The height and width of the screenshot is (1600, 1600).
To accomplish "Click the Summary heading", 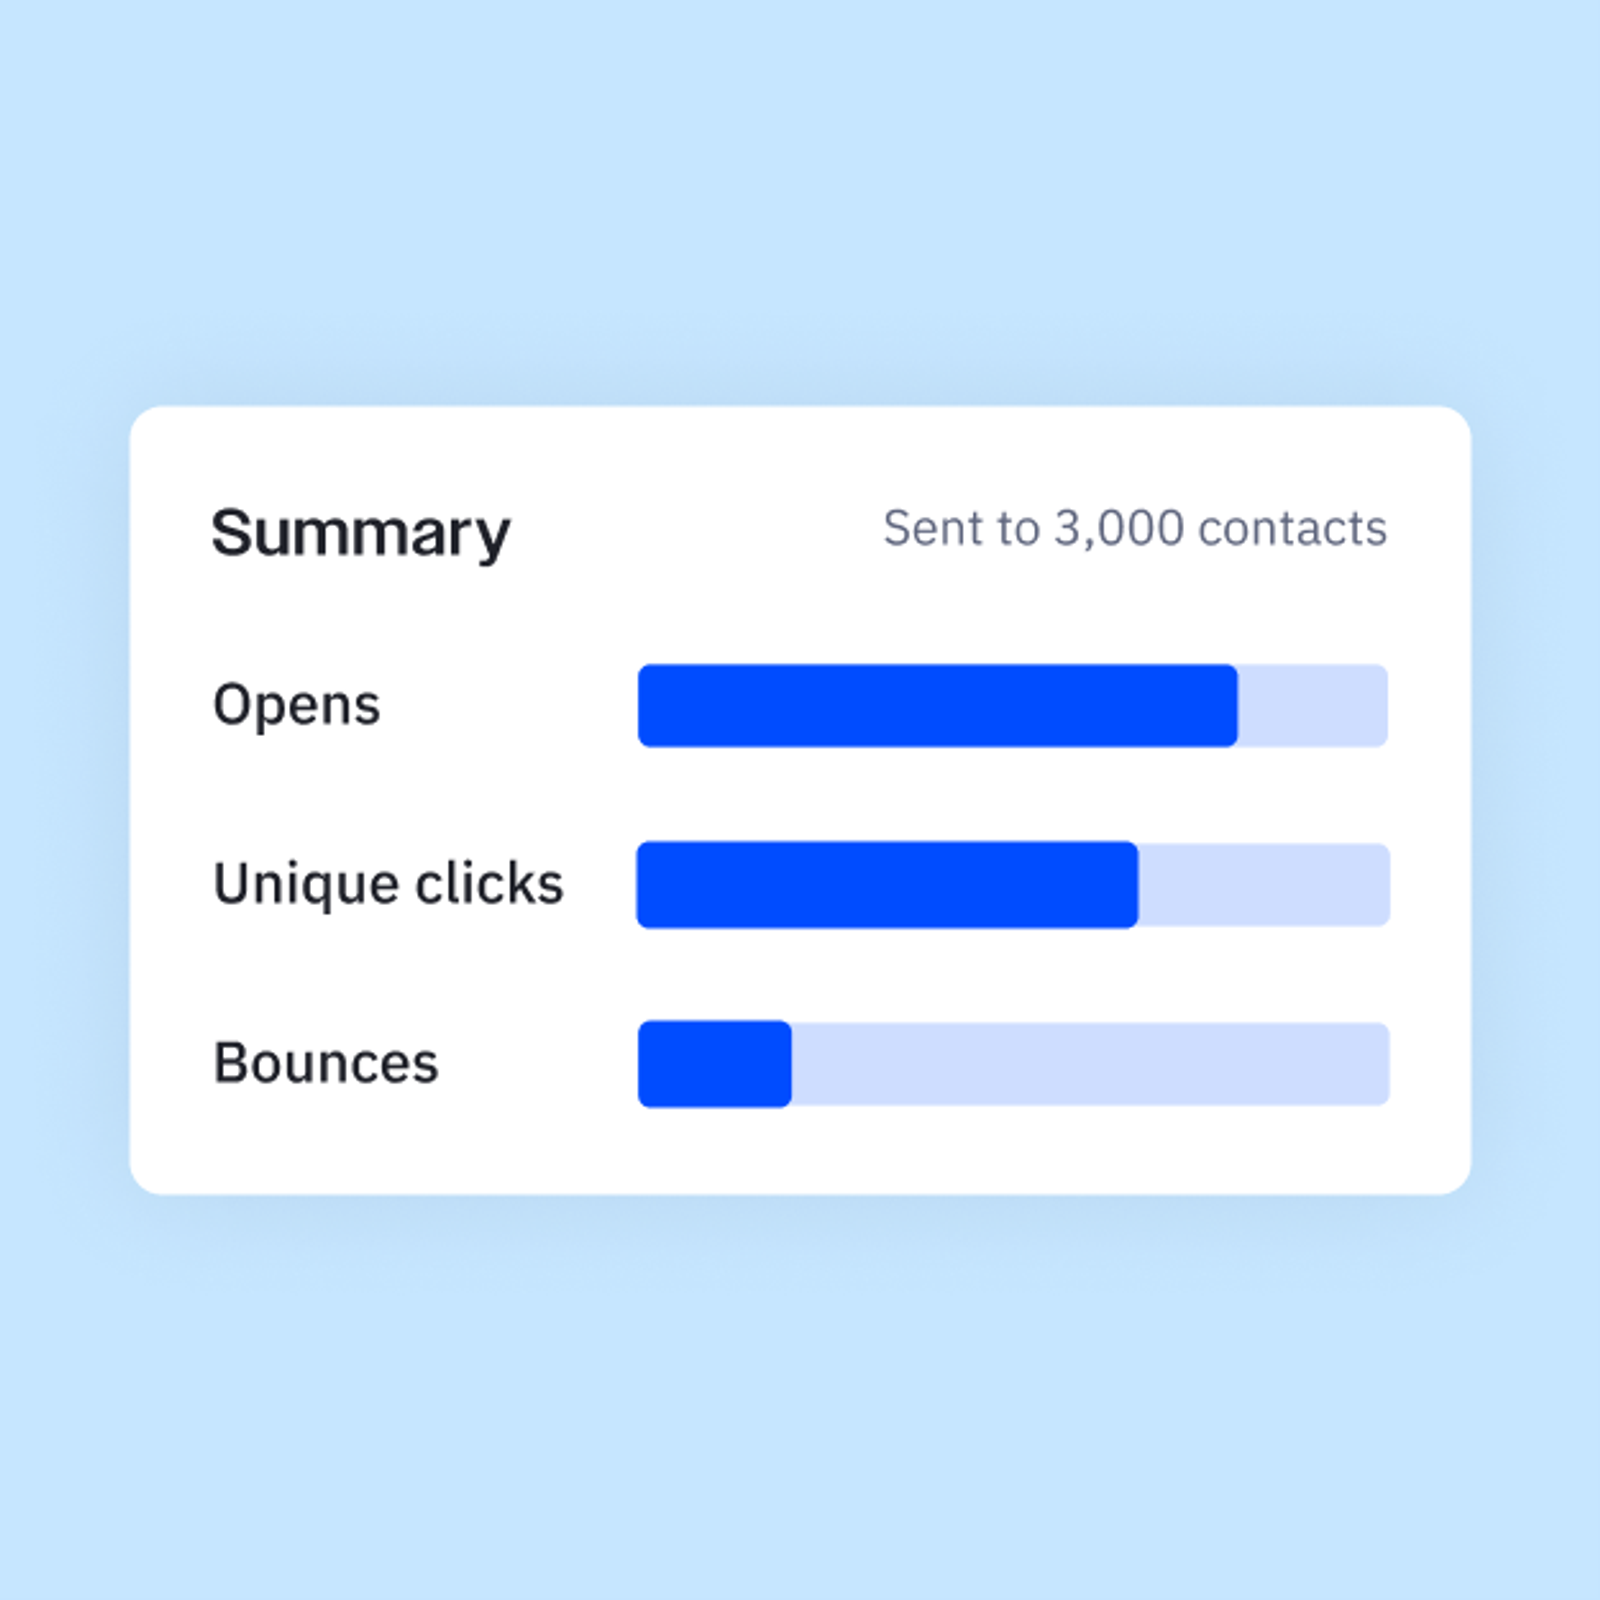I will [360, 532].
